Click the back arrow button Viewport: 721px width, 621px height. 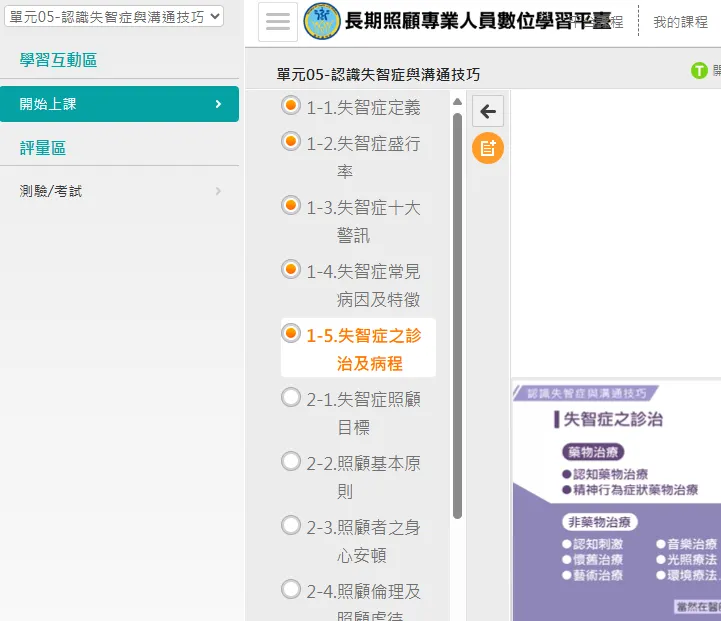(488, 111)
